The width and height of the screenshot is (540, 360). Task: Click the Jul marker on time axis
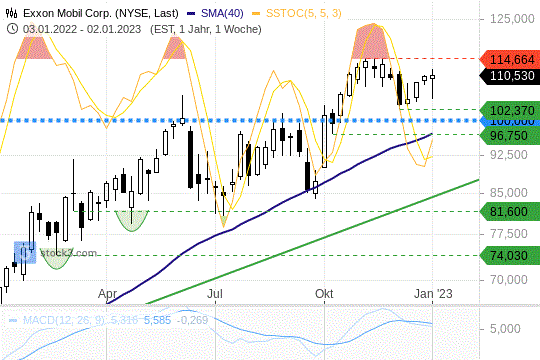pos(215,294)
